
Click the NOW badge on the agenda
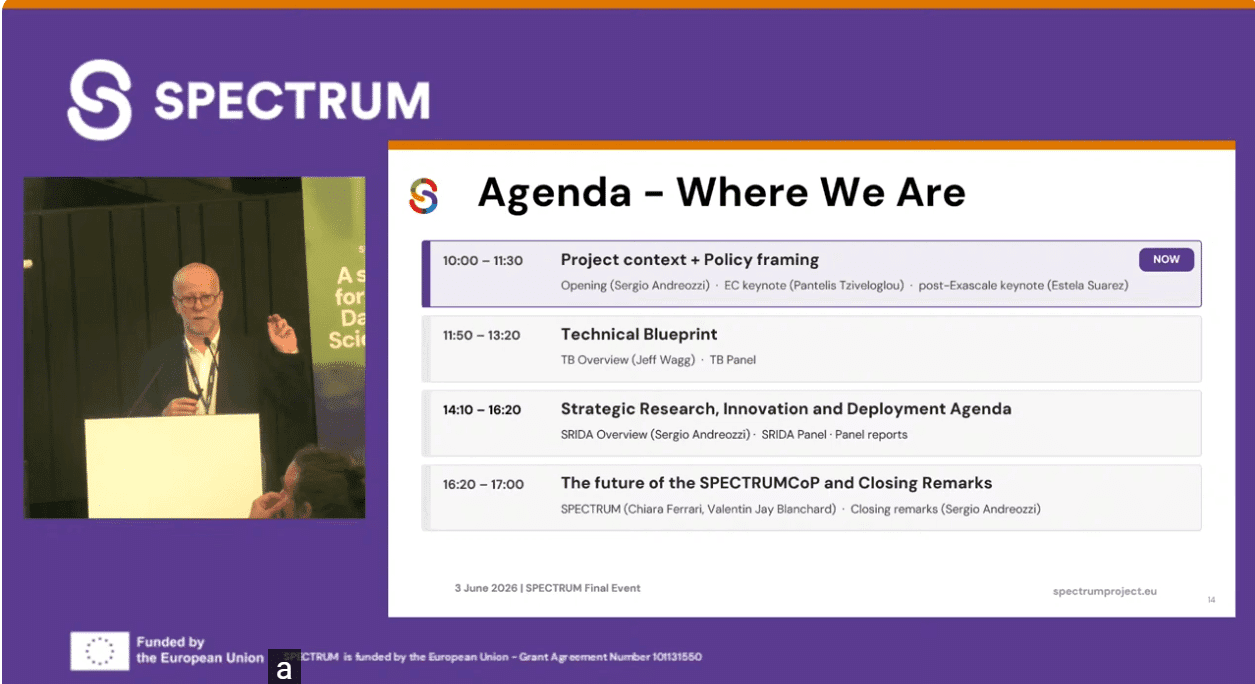(1166, 259)
